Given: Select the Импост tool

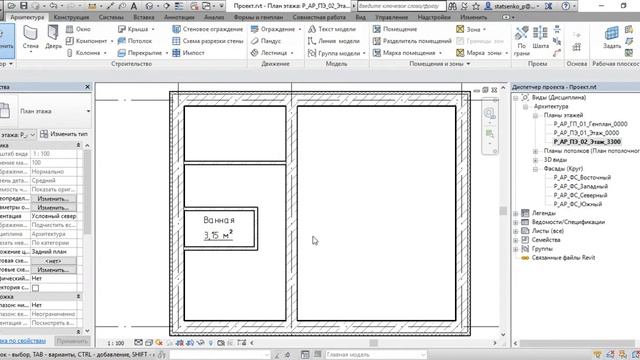Looking at the screenshot, I should pyautogui.click(x=189, y=53).
